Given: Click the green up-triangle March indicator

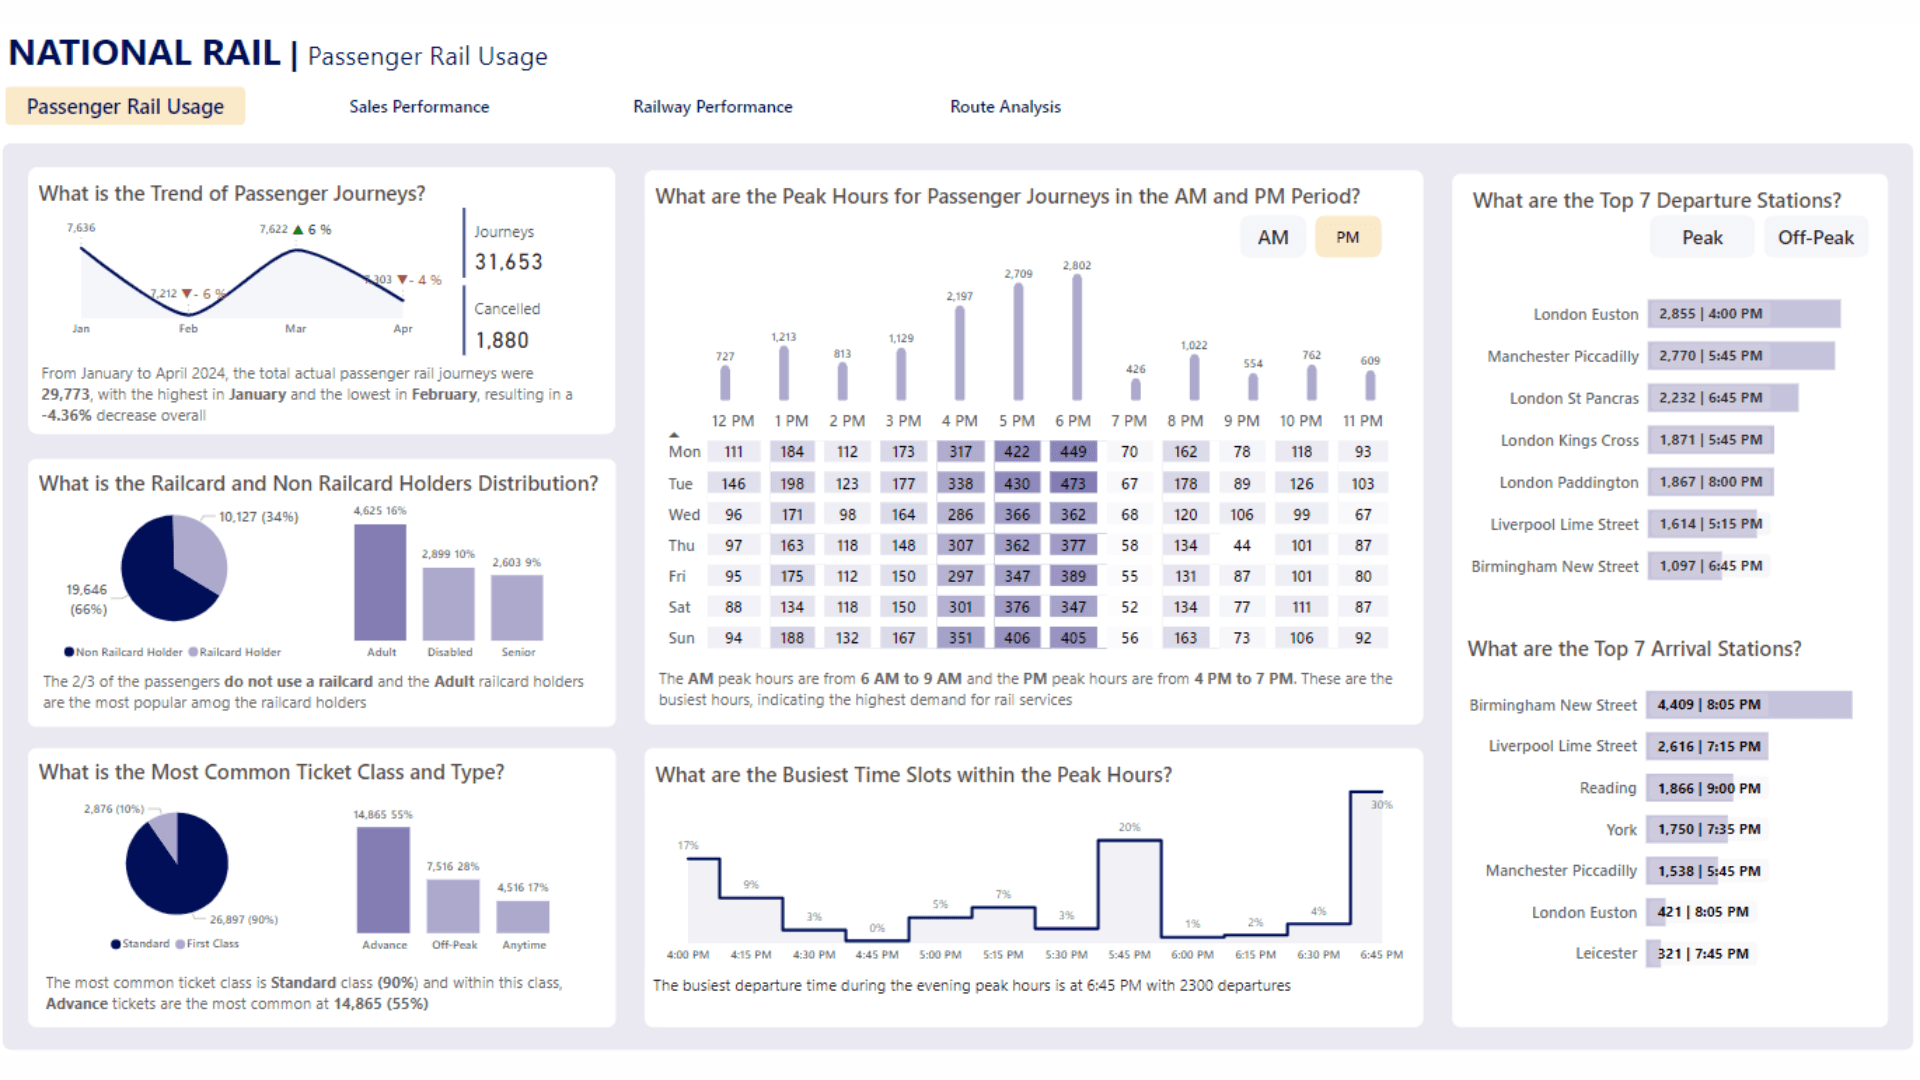Looking at the screenshot, I should (298, 229).
